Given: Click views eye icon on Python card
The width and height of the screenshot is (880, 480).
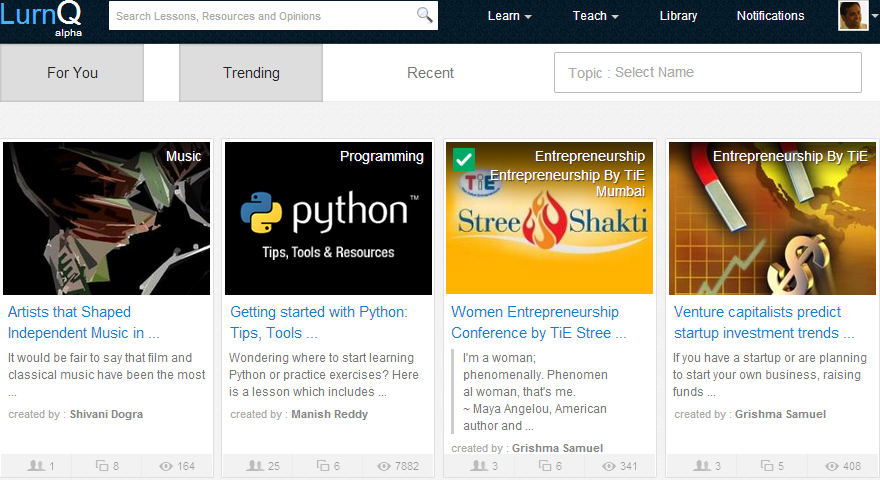Looking at the screenshot, I should point(384,467).
